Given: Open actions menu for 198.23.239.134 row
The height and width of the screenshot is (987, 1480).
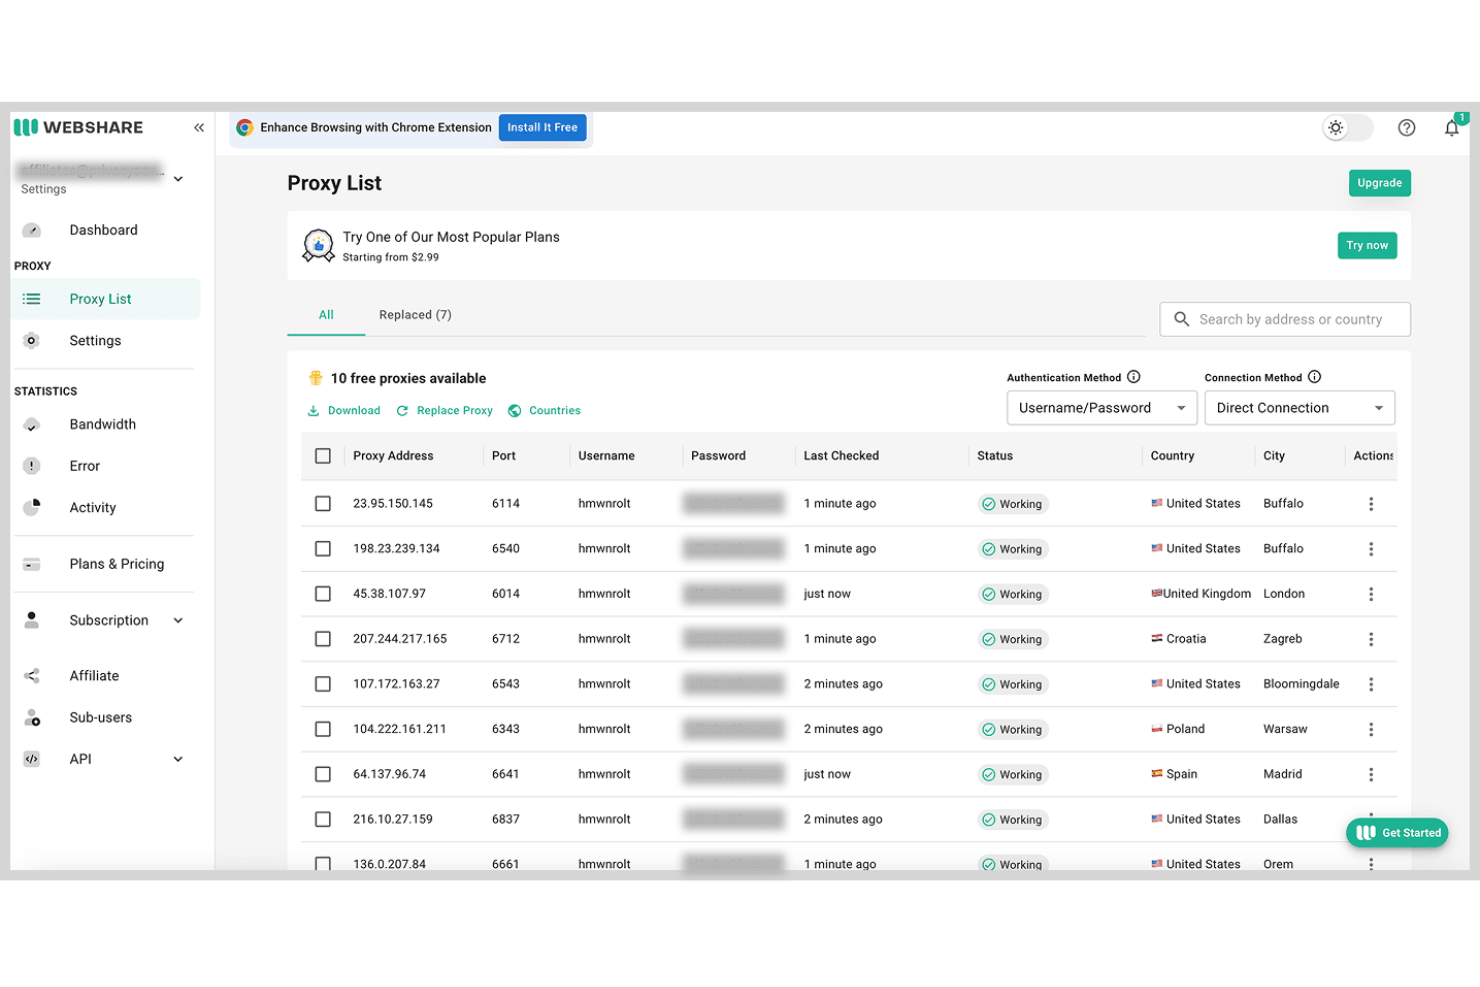Looking at the screenshot, I should pyautogui.click(x=1371, y=549).
